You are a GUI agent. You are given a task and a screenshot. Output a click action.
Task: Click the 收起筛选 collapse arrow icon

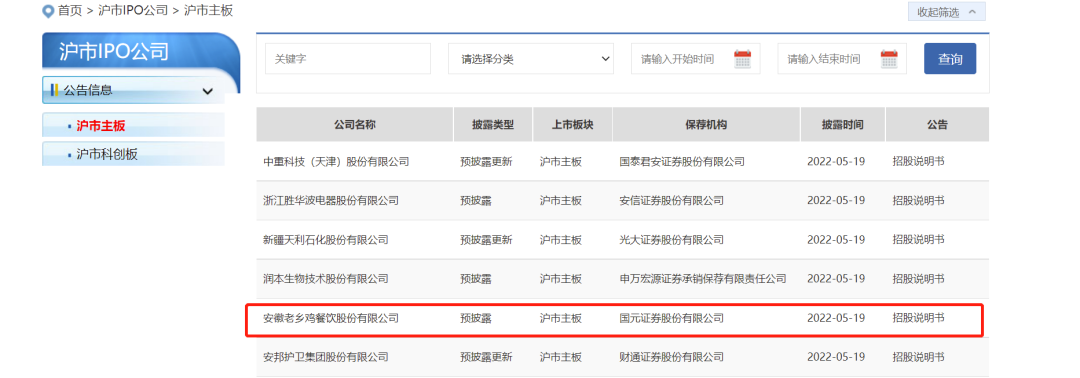972,12
